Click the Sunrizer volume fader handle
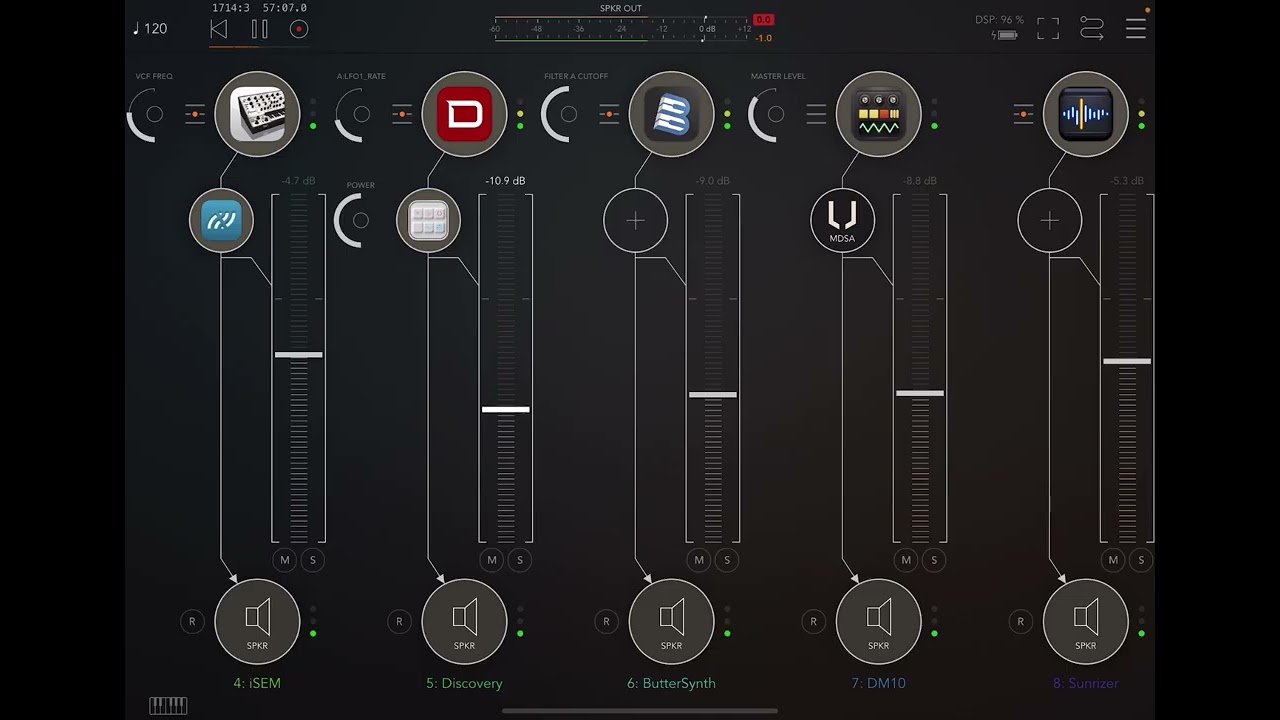 click(x=1127, y=361)
